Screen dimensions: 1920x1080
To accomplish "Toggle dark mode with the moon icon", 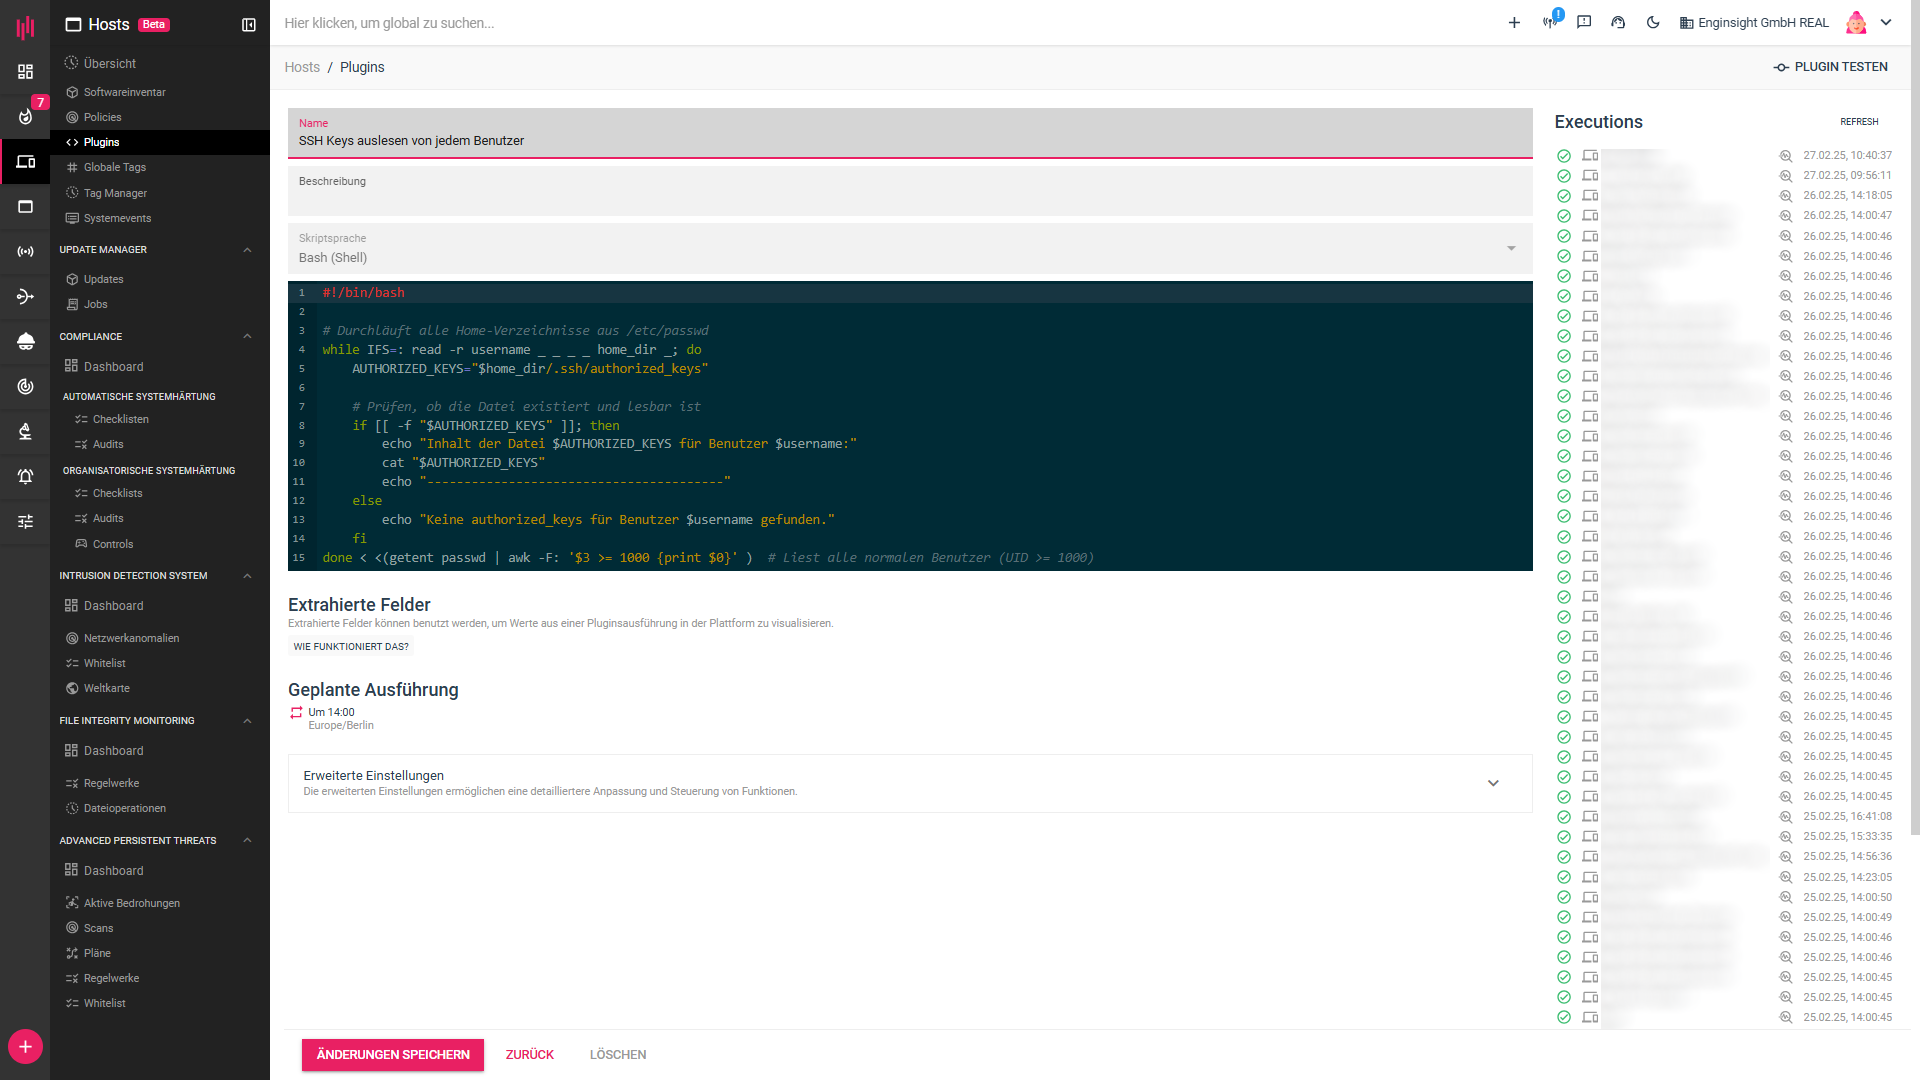I will pyautogui.click(x=1653, y=23).
